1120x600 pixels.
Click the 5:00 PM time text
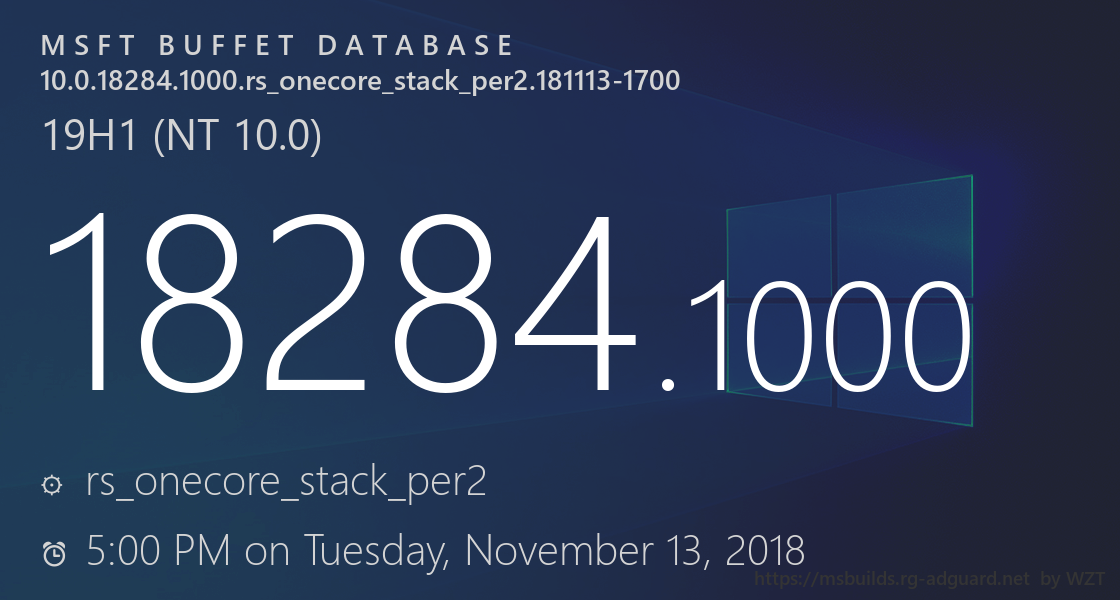click(x=159, y=550)
